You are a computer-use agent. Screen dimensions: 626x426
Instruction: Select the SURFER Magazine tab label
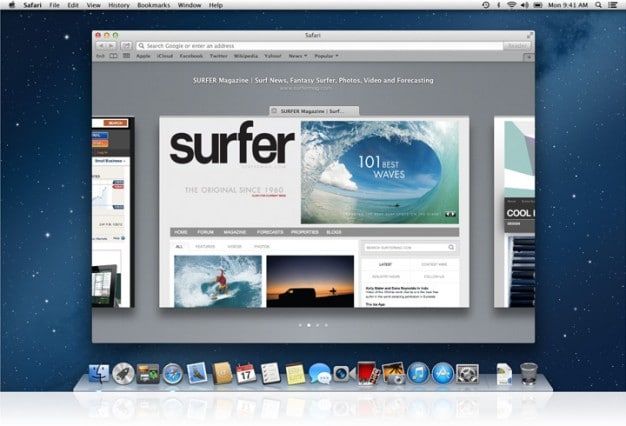tap(314, 111)
